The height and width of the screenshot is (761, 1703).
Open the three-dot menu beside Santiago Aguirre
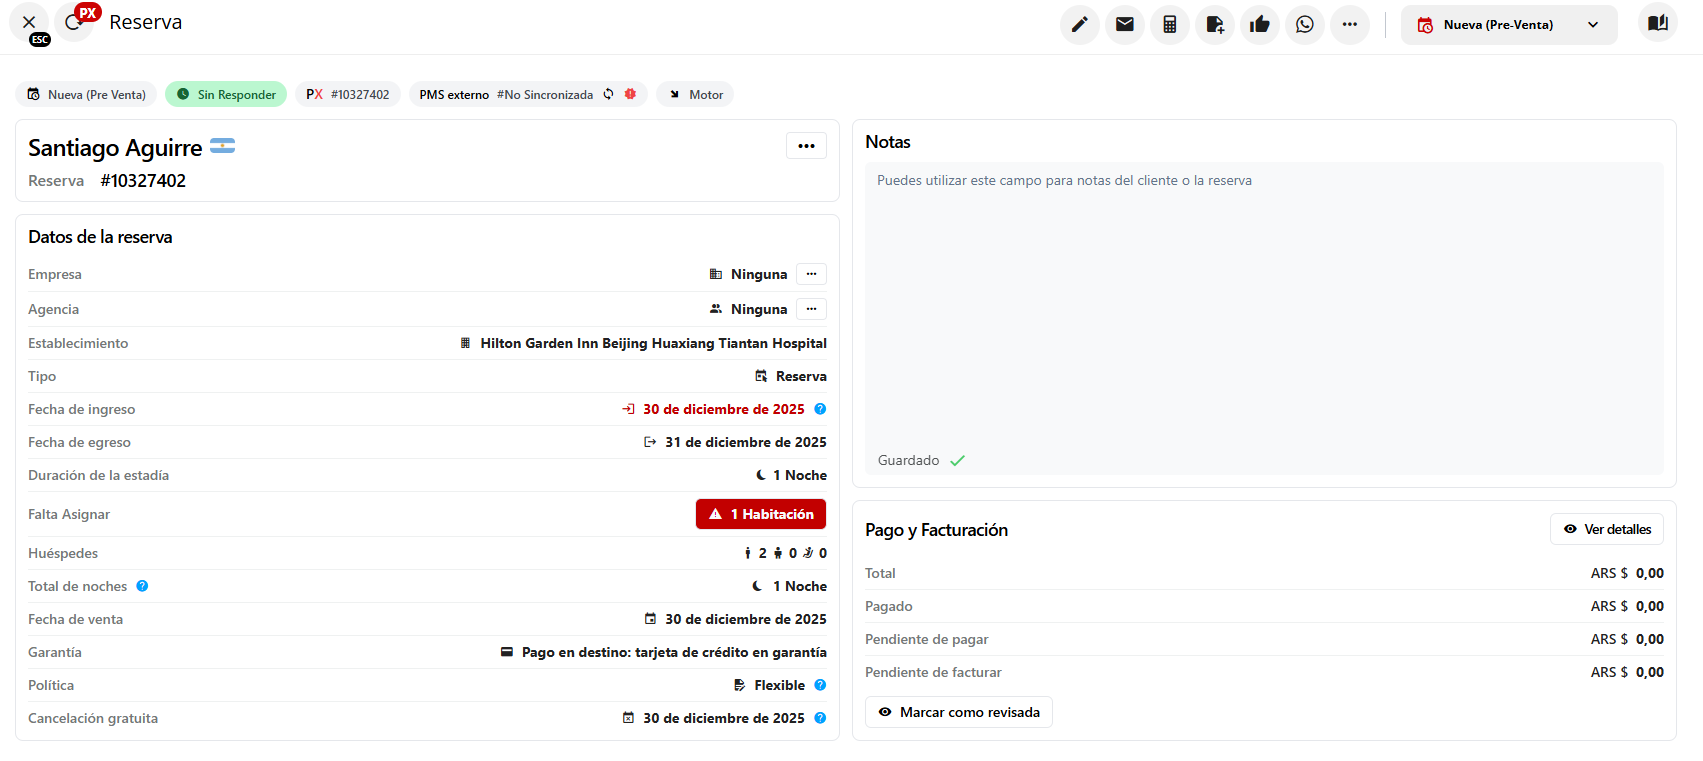[806, 146]
